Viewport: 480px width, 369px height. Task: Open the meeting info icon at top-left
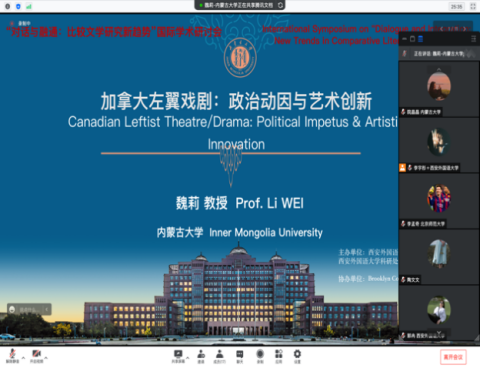click(x=7, y=6)
